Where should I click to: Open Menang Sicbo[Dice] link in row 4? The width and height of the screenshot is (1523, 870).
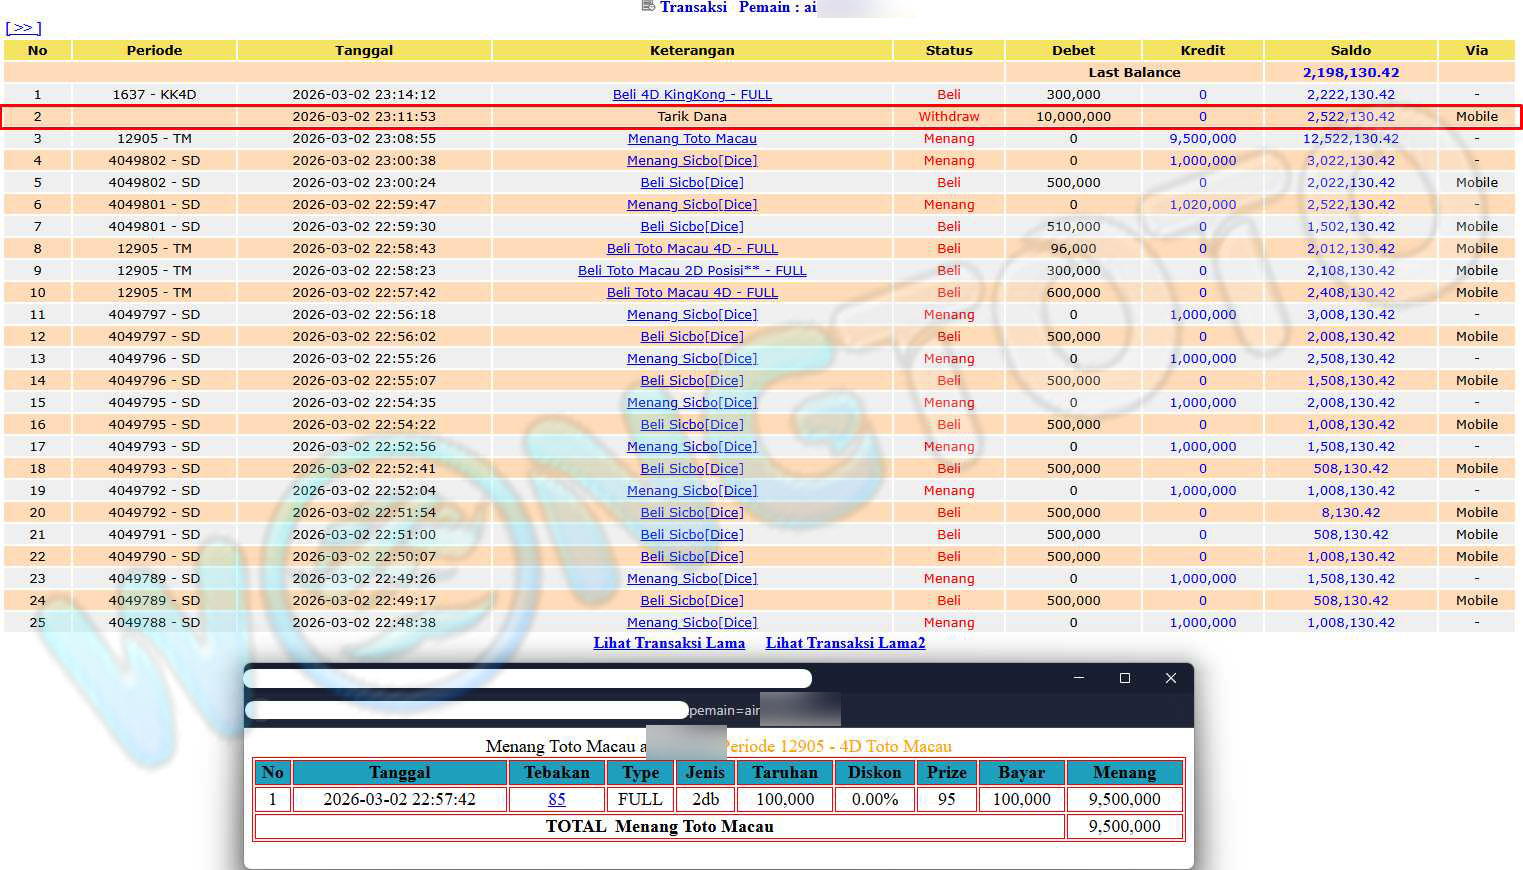pyautogui.click(x=692, y=161)
